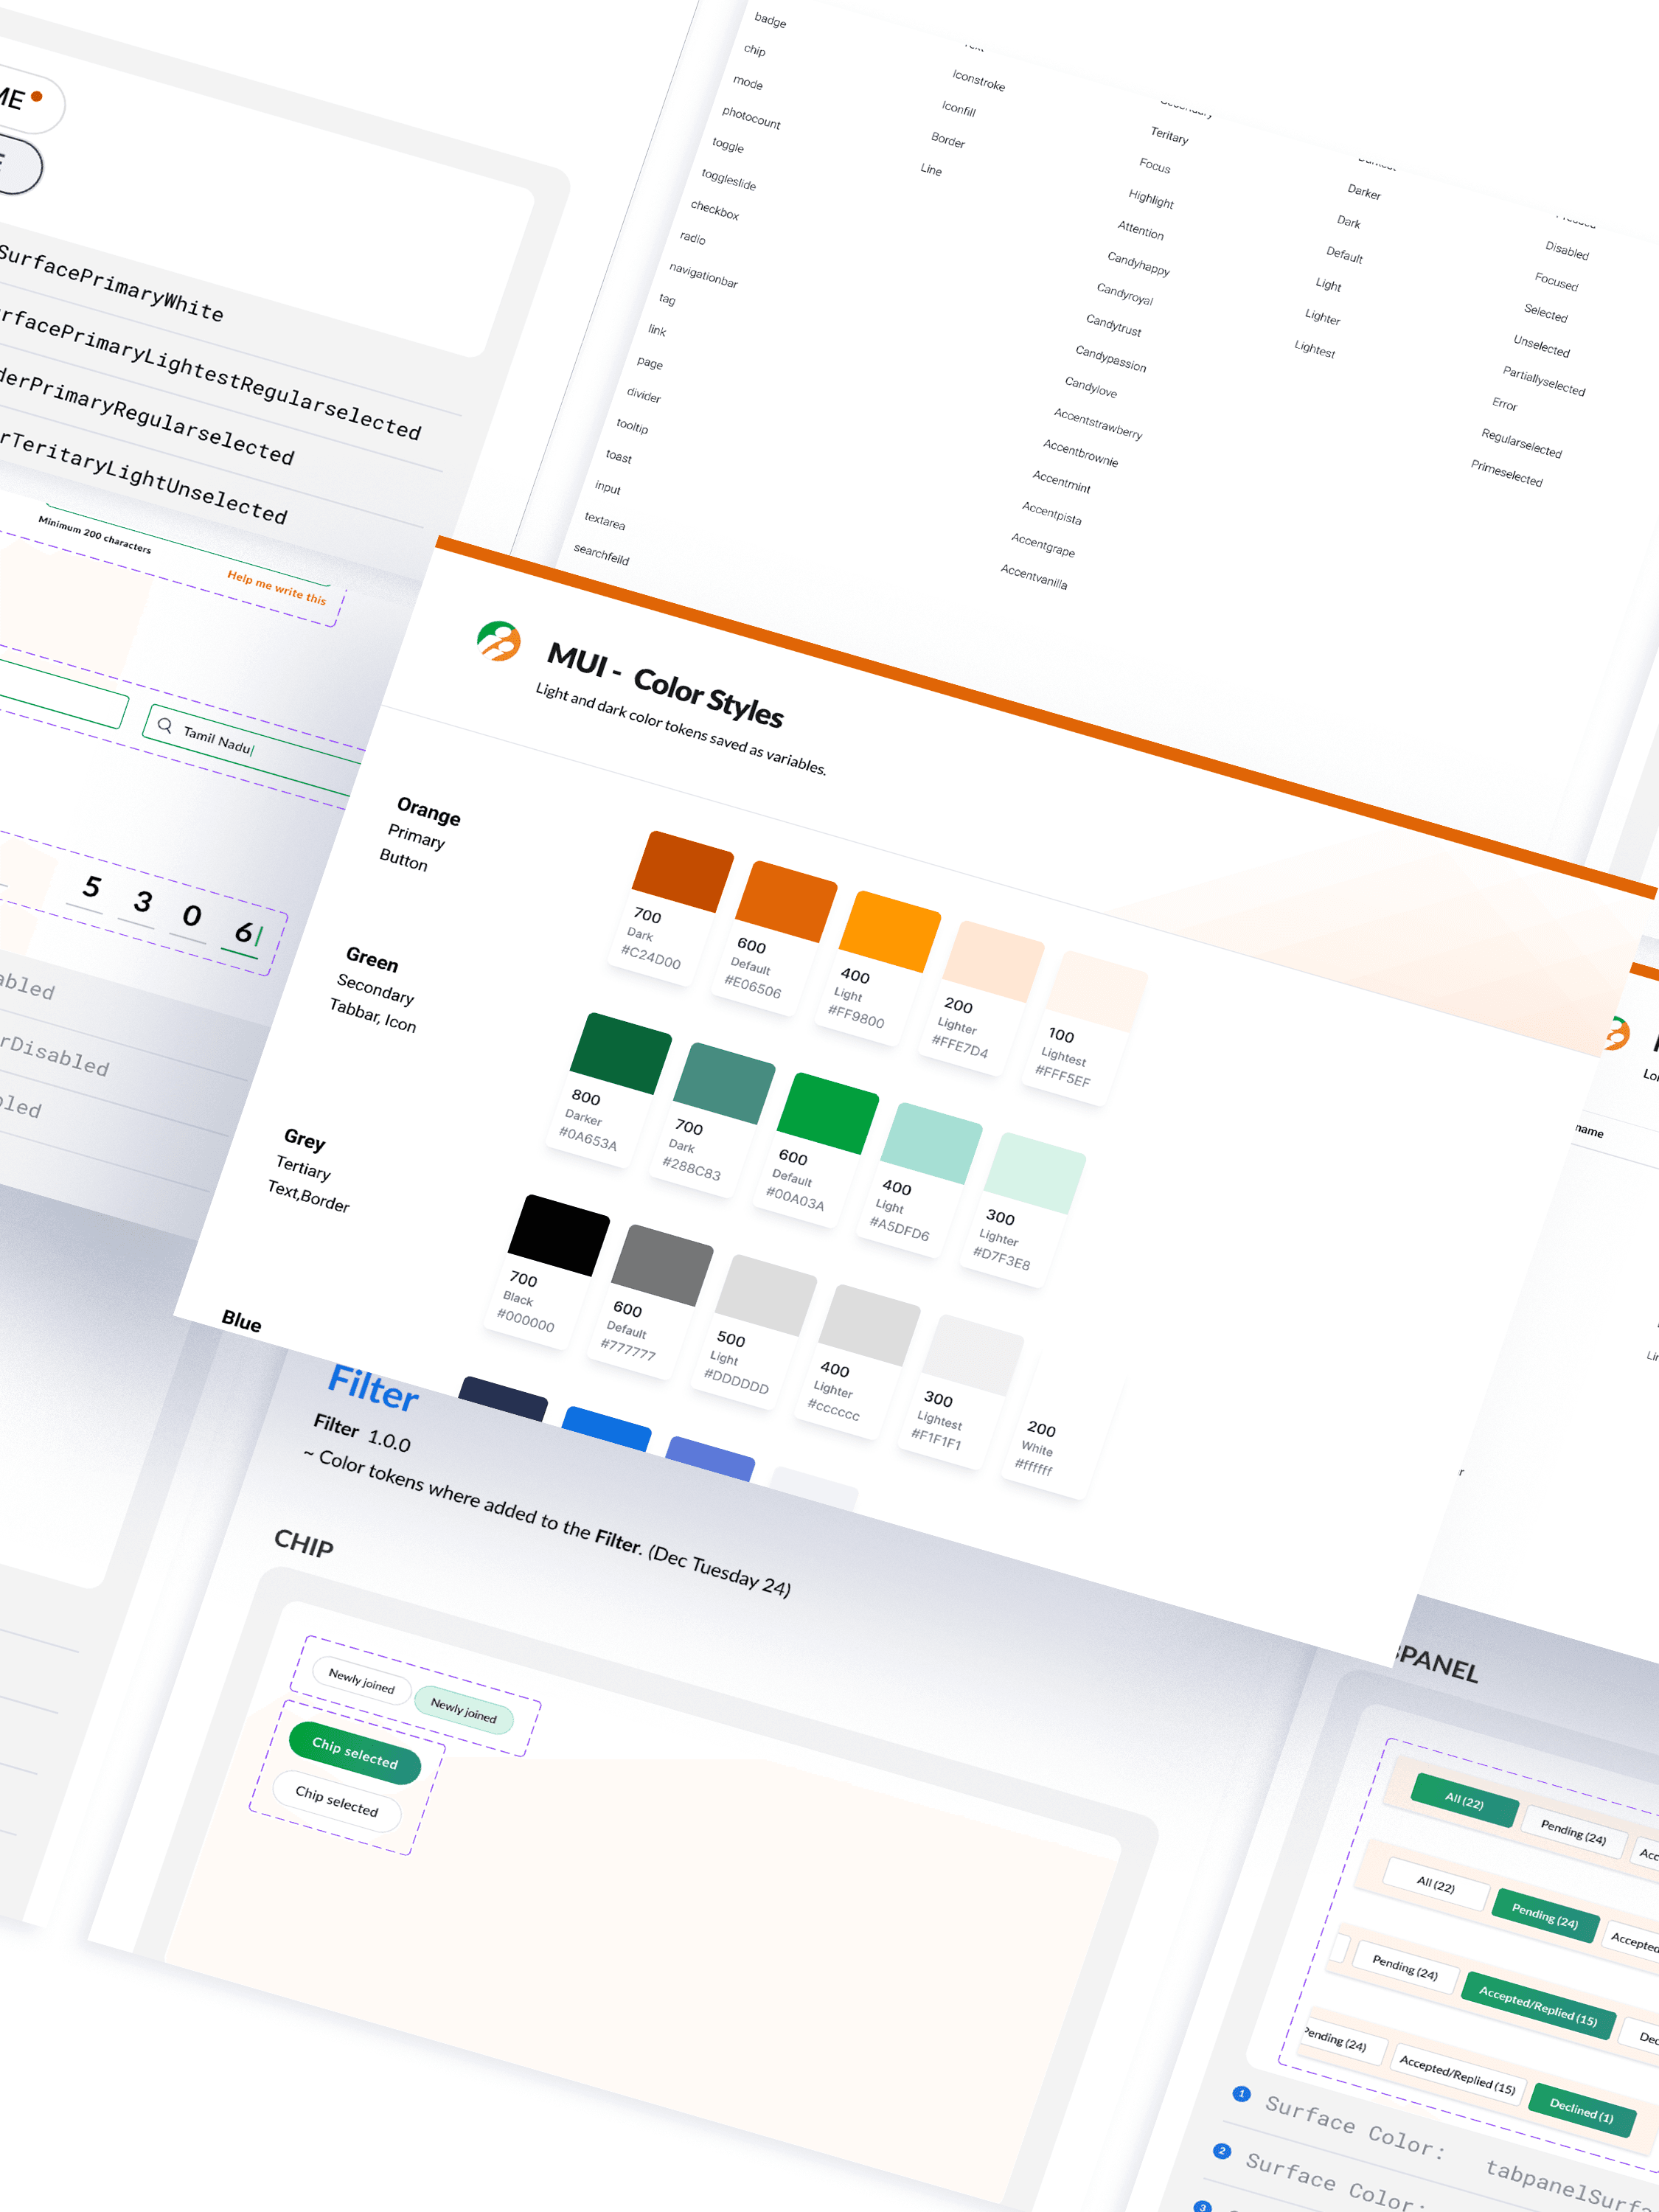This screenshot has width=1659, height=2212.
Task: Choose the orange 400 Light #FF9800 swatch
Action: click(x=890, y=930)
